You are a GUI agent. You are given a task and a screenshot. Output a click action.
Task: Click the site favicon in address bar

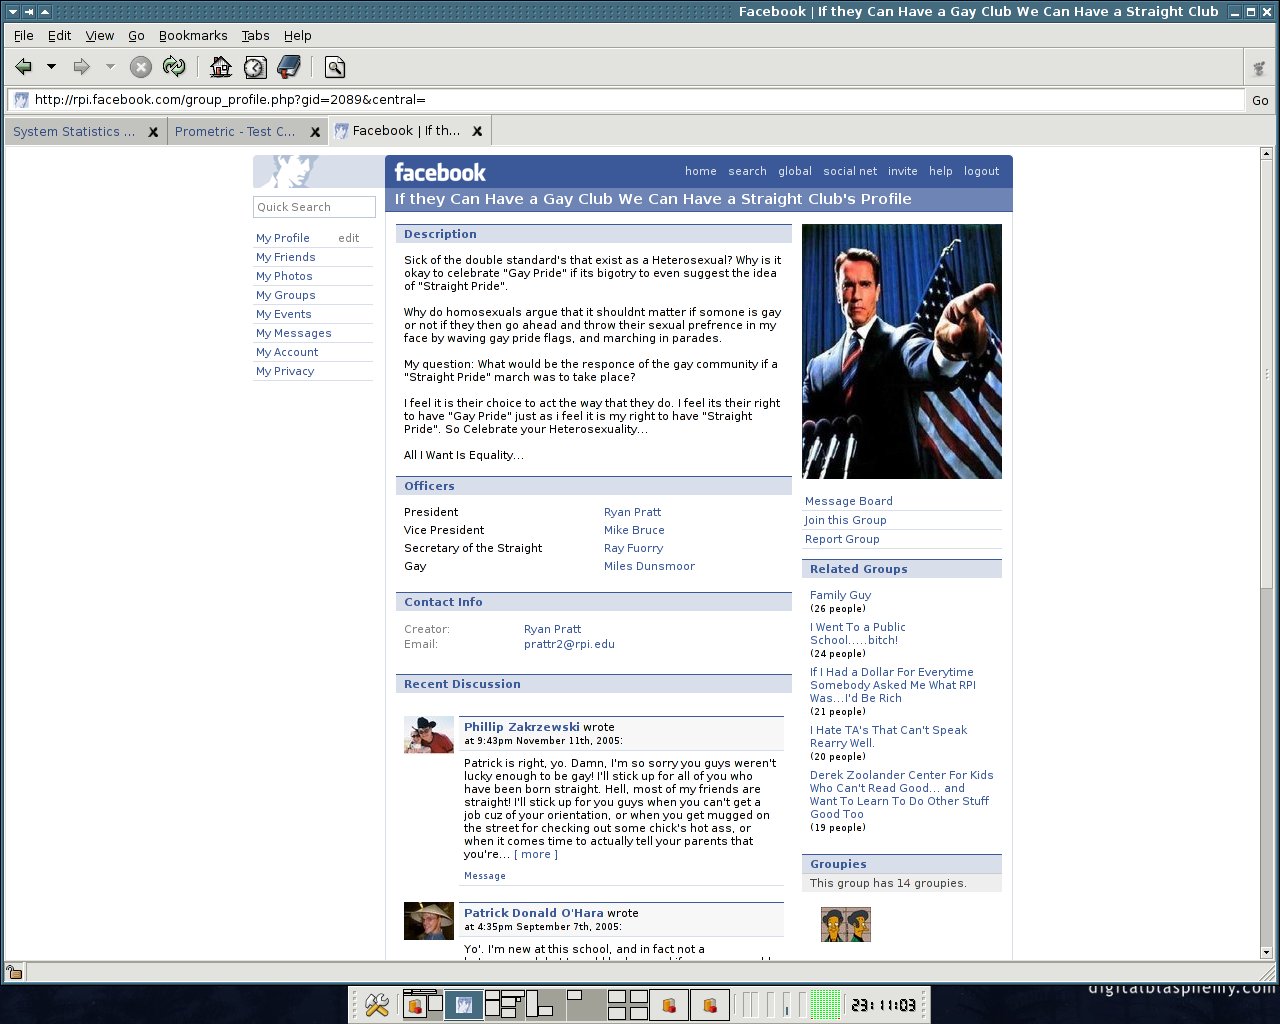click(x=21, y=100)
